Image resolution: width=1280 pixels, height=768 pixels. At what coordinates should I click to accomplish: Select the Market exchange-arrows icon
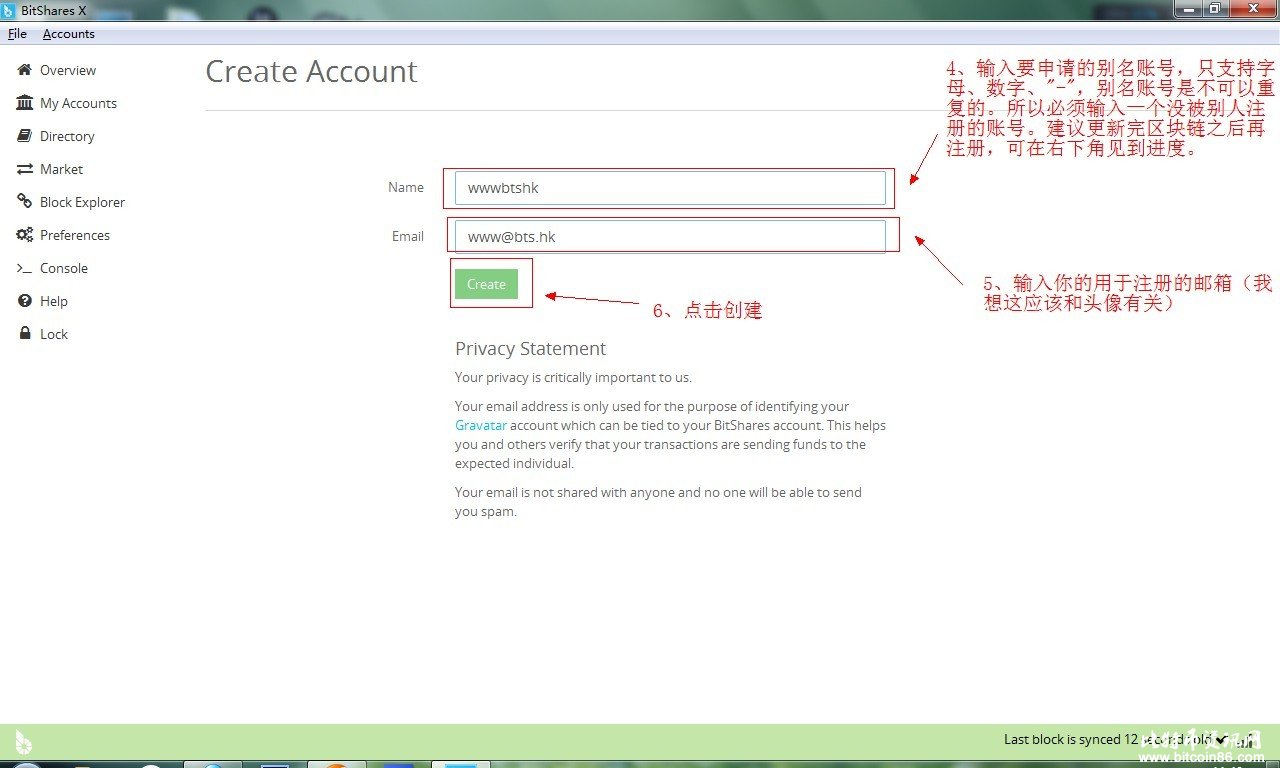[x=25, y=169]
